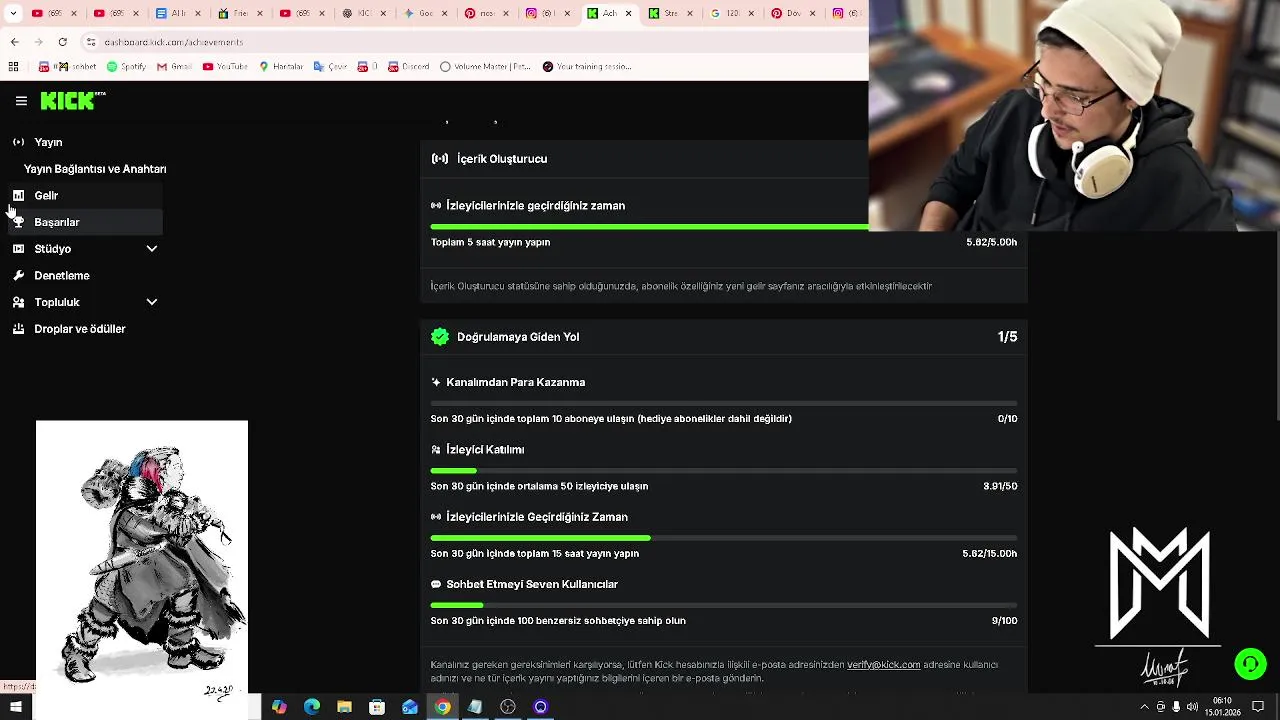Open the browser apps grid icon
1280x720 pixels.
pos(13,67)
